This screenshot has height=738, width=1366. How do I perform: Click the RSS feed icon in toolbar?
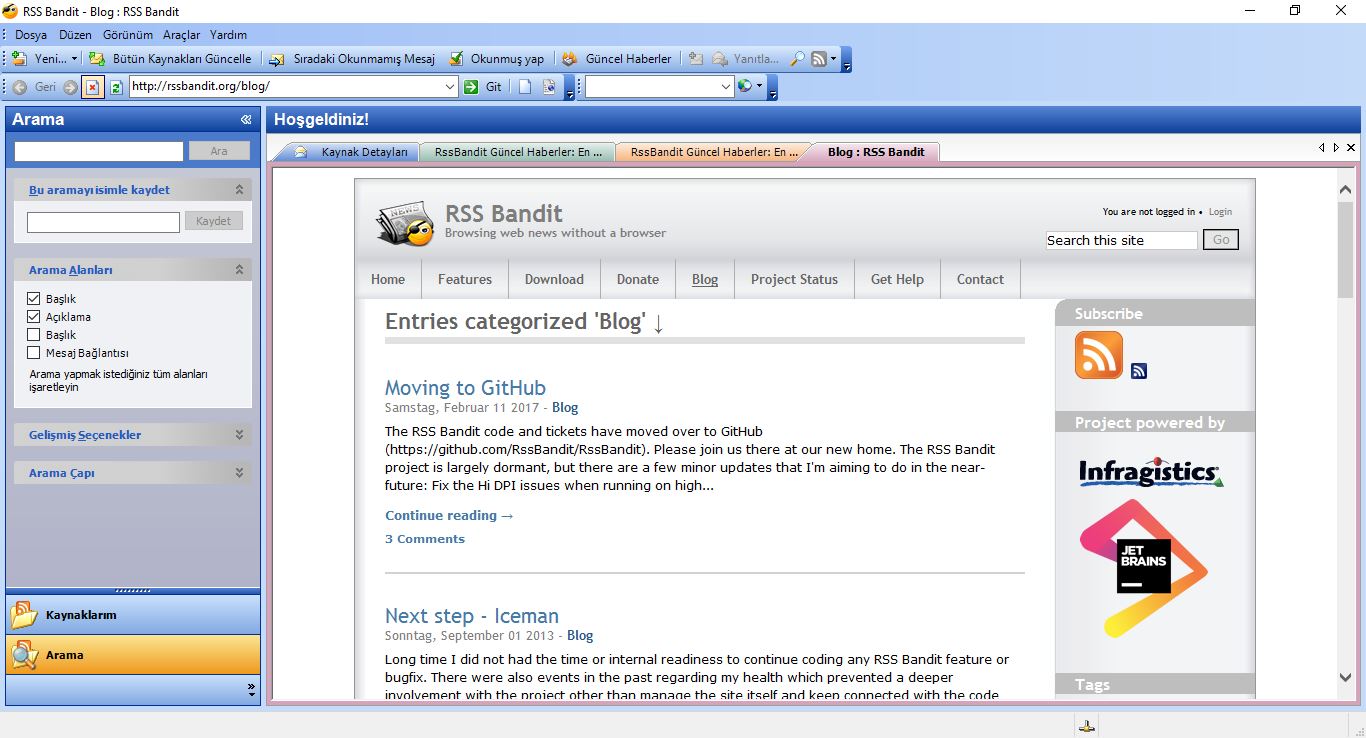click(819, 59)
